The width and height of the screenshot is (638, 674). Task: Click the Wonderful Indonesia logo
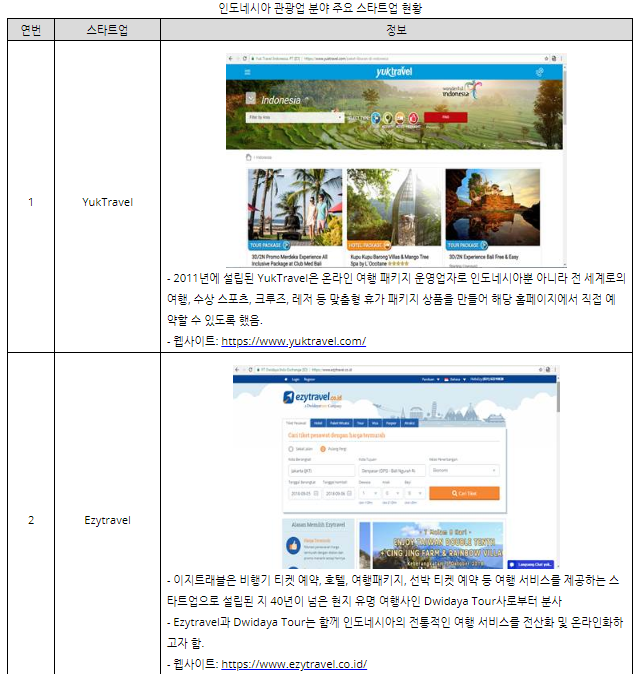click(462, 90)
